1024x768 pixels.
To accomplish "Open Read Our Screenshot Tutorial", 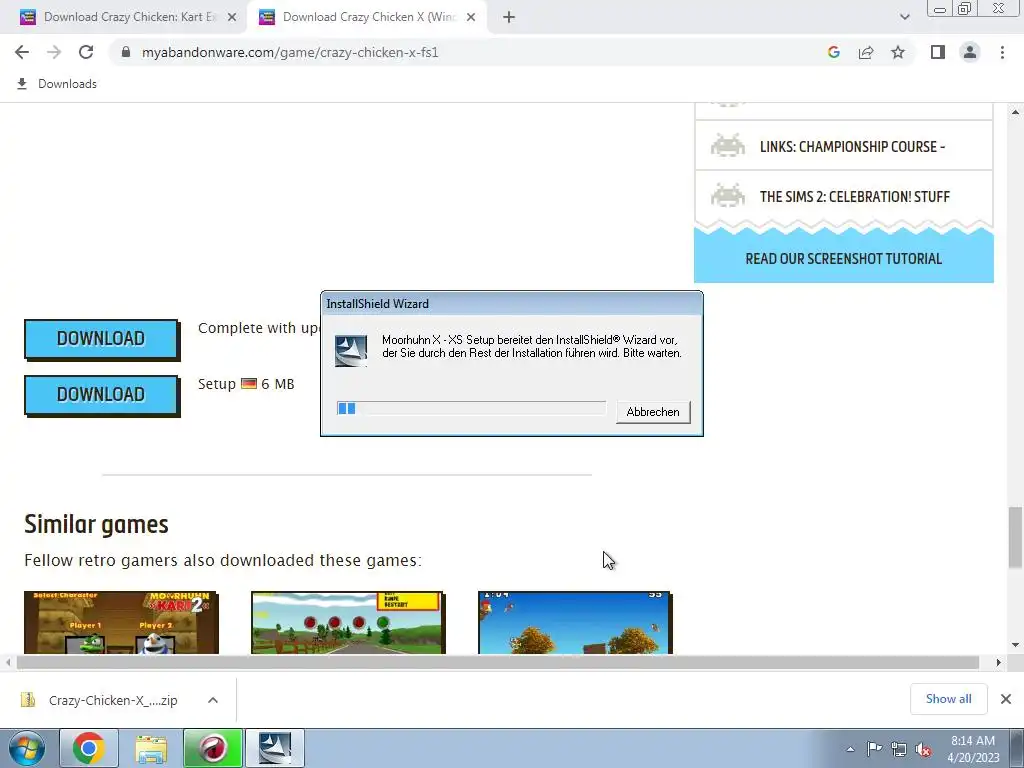I will pos(844,259).
